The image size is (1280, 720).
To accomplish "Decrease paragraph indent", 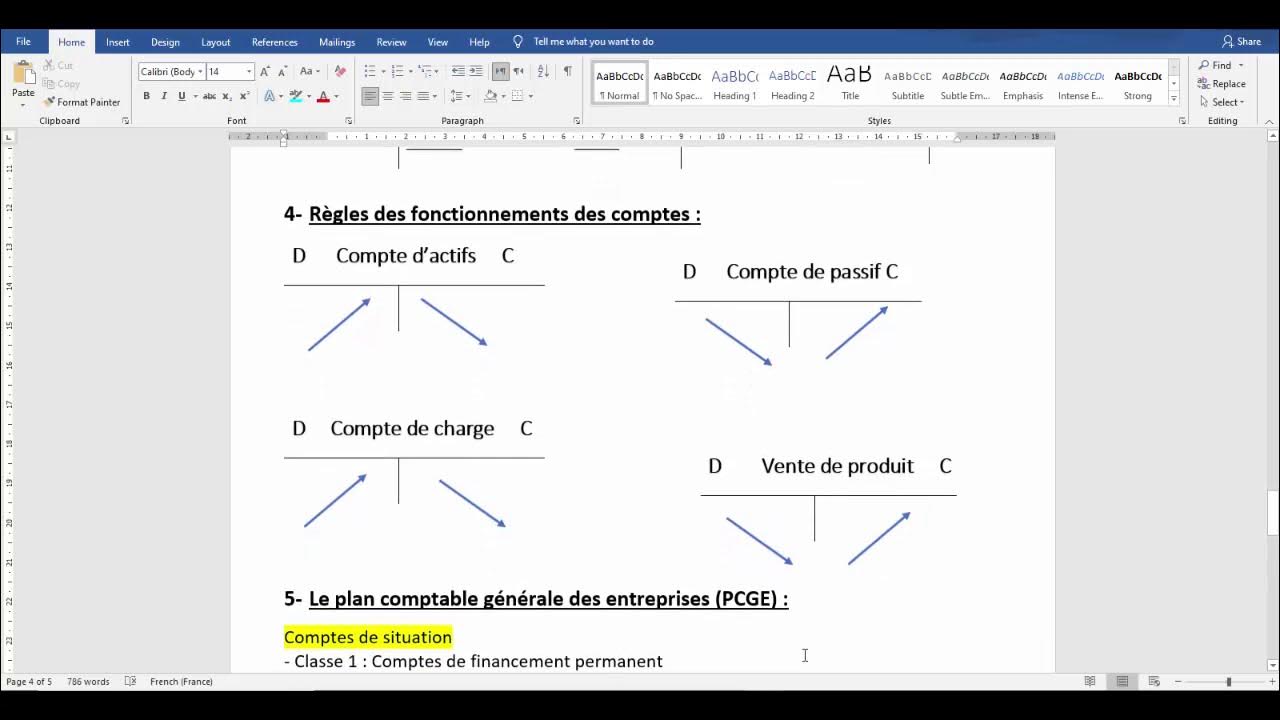I will click(458, 71).
